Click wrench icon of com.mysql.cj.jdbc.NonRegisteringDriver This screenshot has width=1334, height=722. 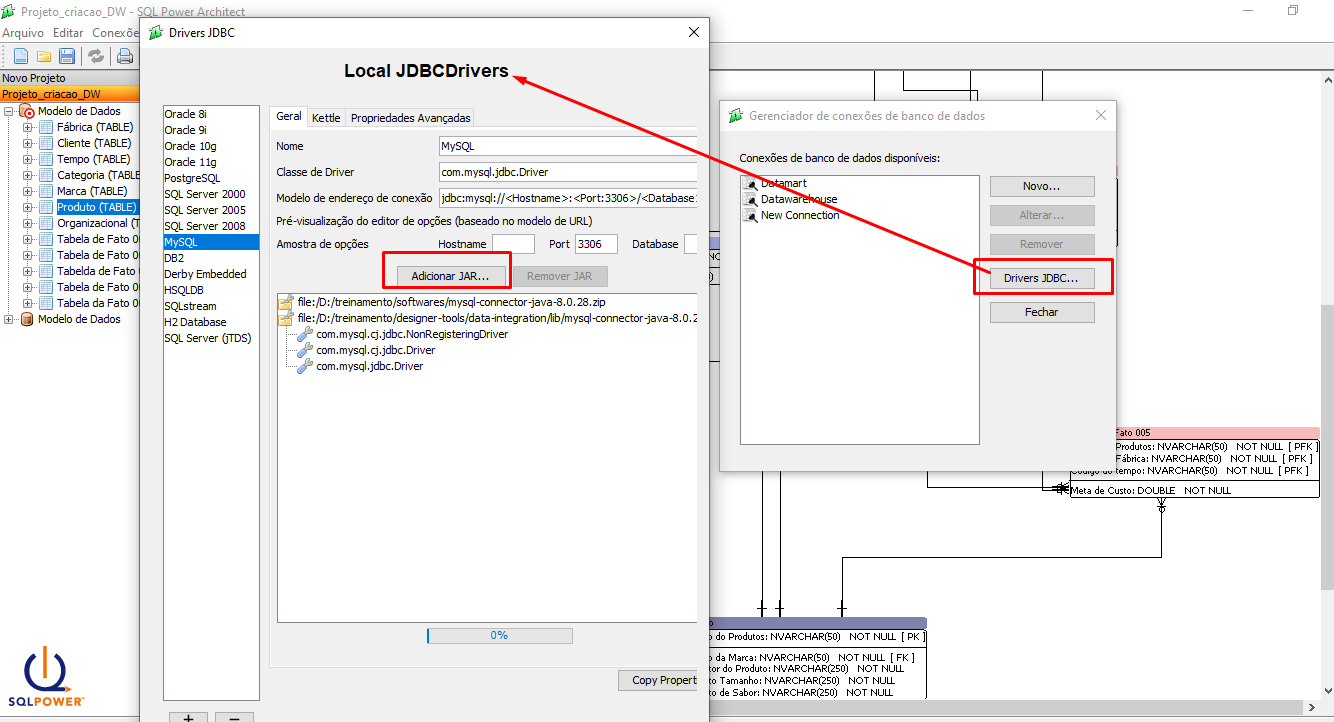(305, 334)
